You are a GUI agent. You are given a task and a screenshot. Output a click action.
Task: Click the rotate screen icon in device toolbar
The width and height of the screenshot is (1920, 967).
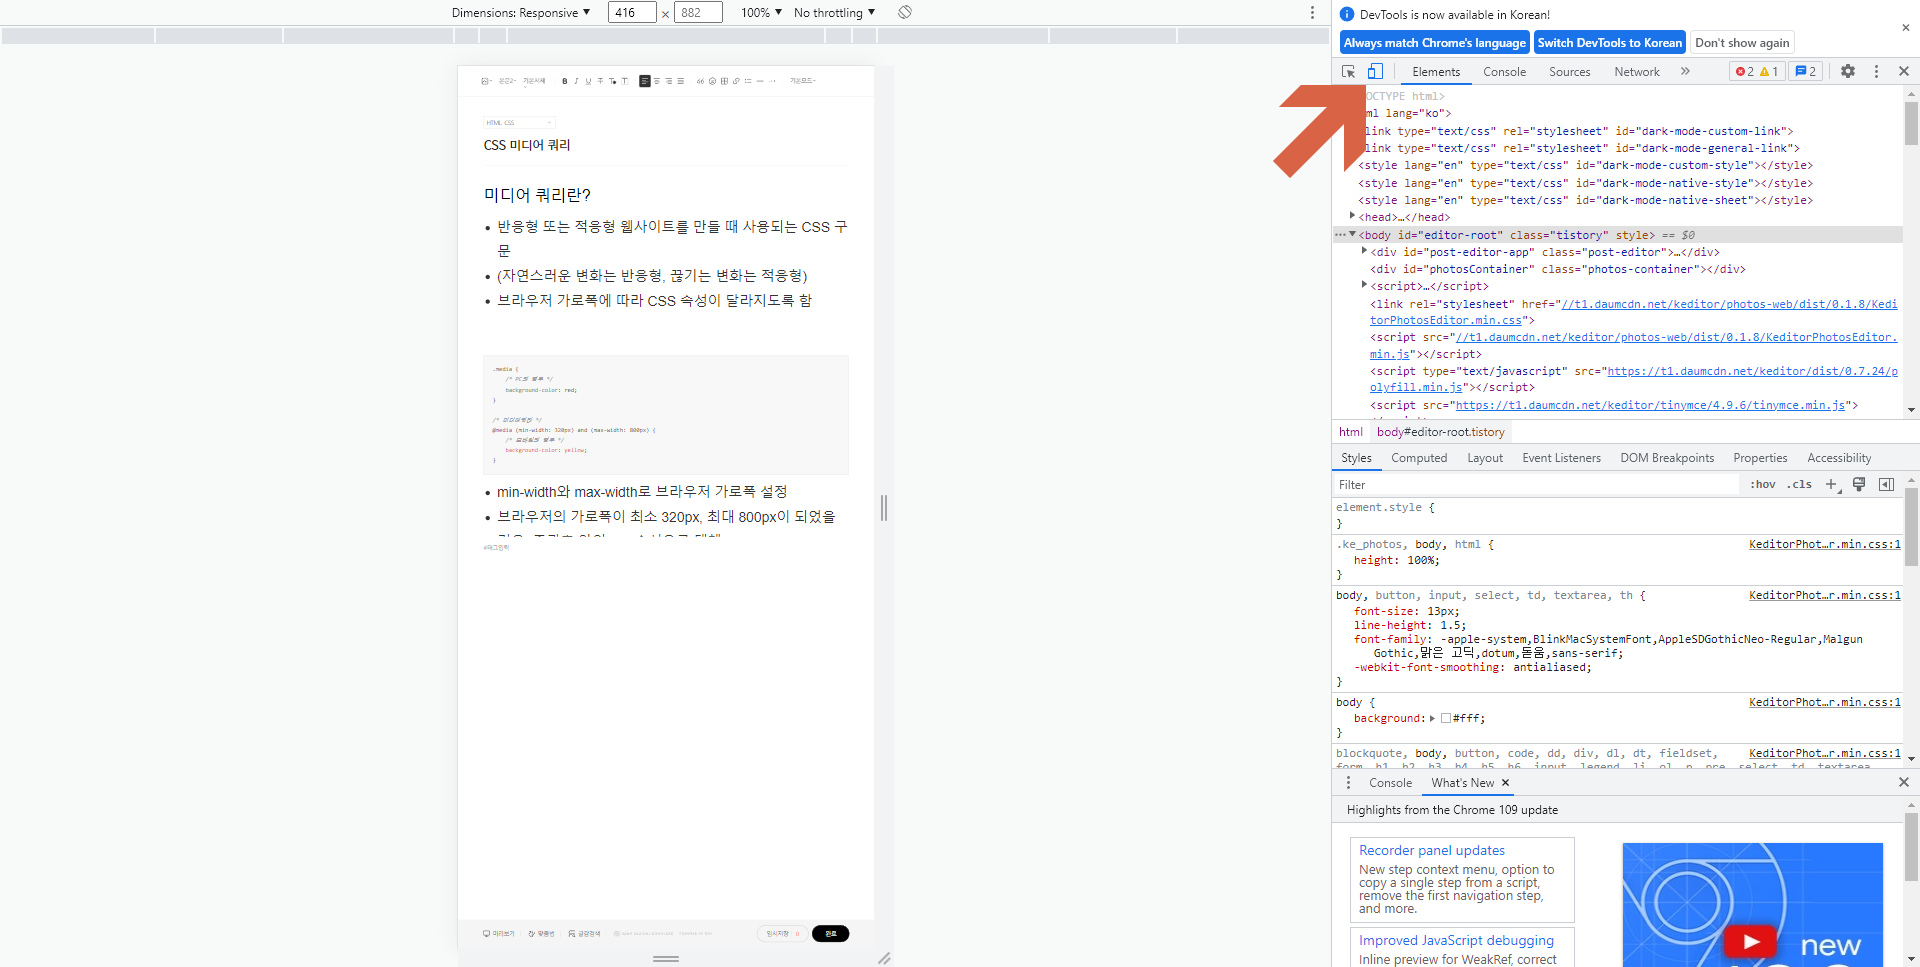click(x=905, y=12)
